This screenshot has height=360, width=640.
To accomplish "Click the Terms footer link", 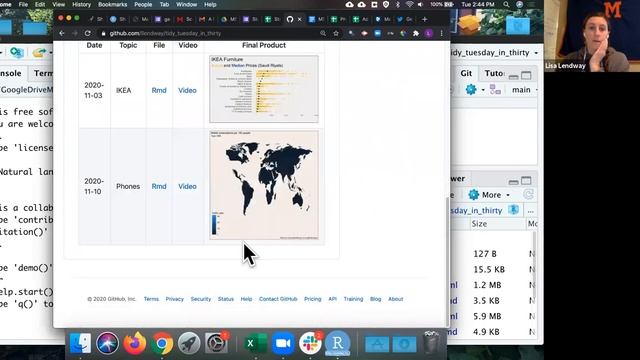I will 151,299.
